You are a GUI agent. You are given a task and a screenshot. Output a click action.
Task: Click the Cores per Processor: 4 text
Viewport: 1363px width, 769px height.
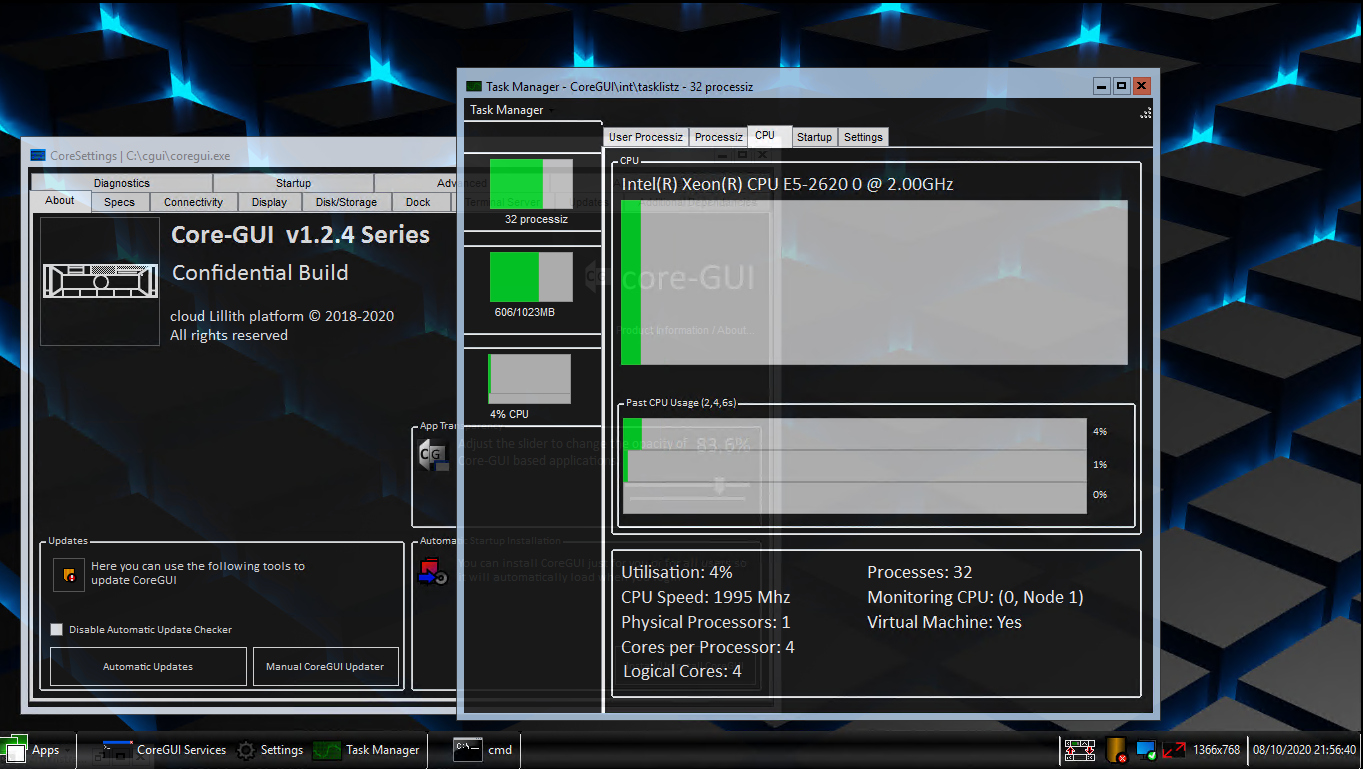coord(708,647)
